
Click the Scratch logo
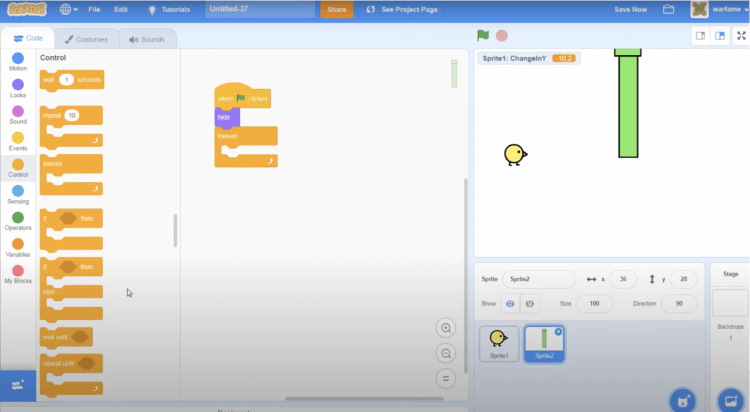27,9
